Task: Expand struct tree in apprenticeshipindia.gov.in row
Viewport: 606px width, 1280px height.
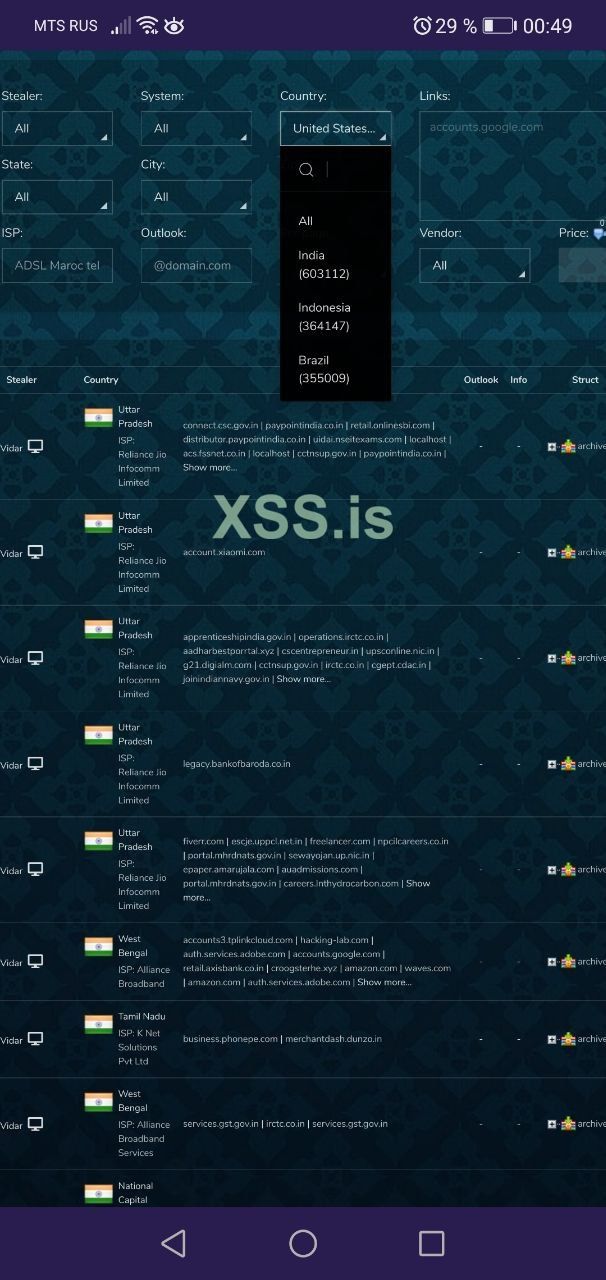Action: point(552,658)
